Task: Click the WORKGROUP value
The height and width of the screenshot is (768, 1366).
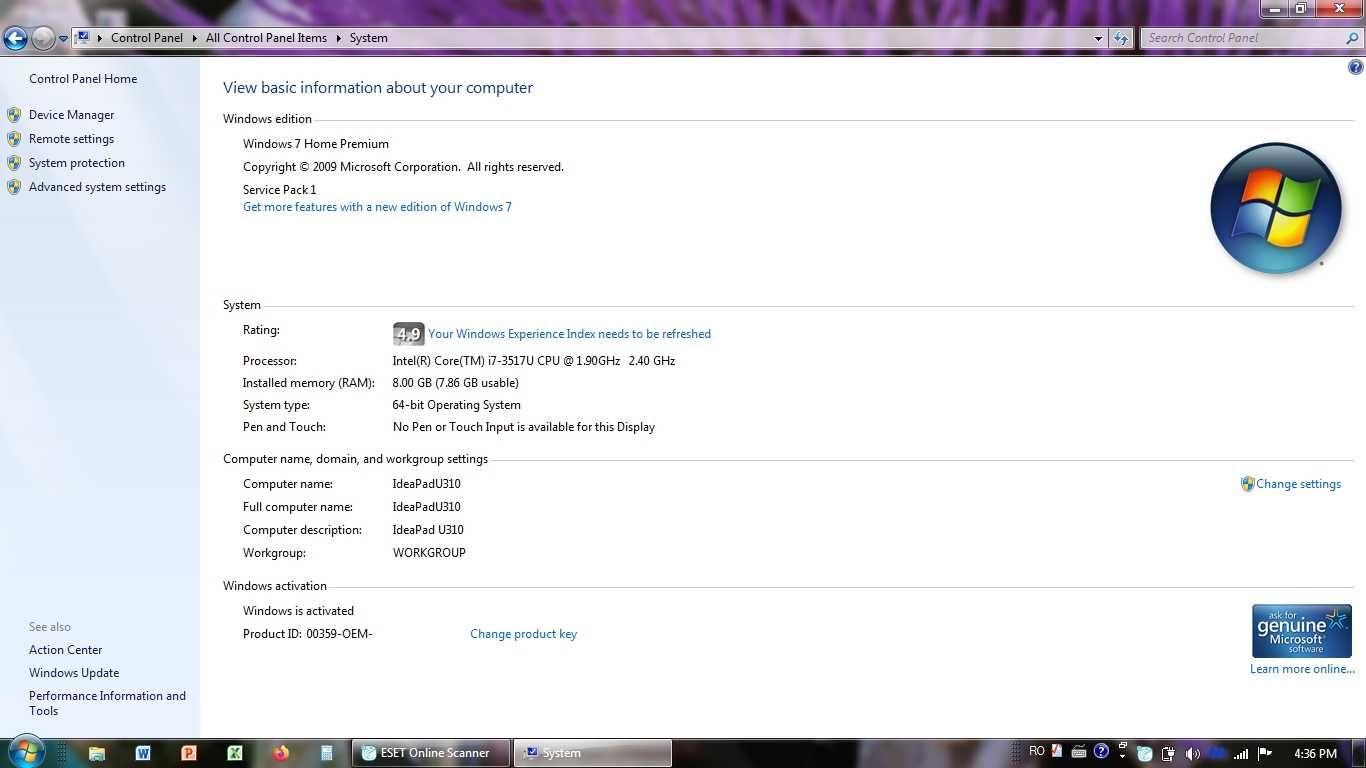Action: click(429, 553)
